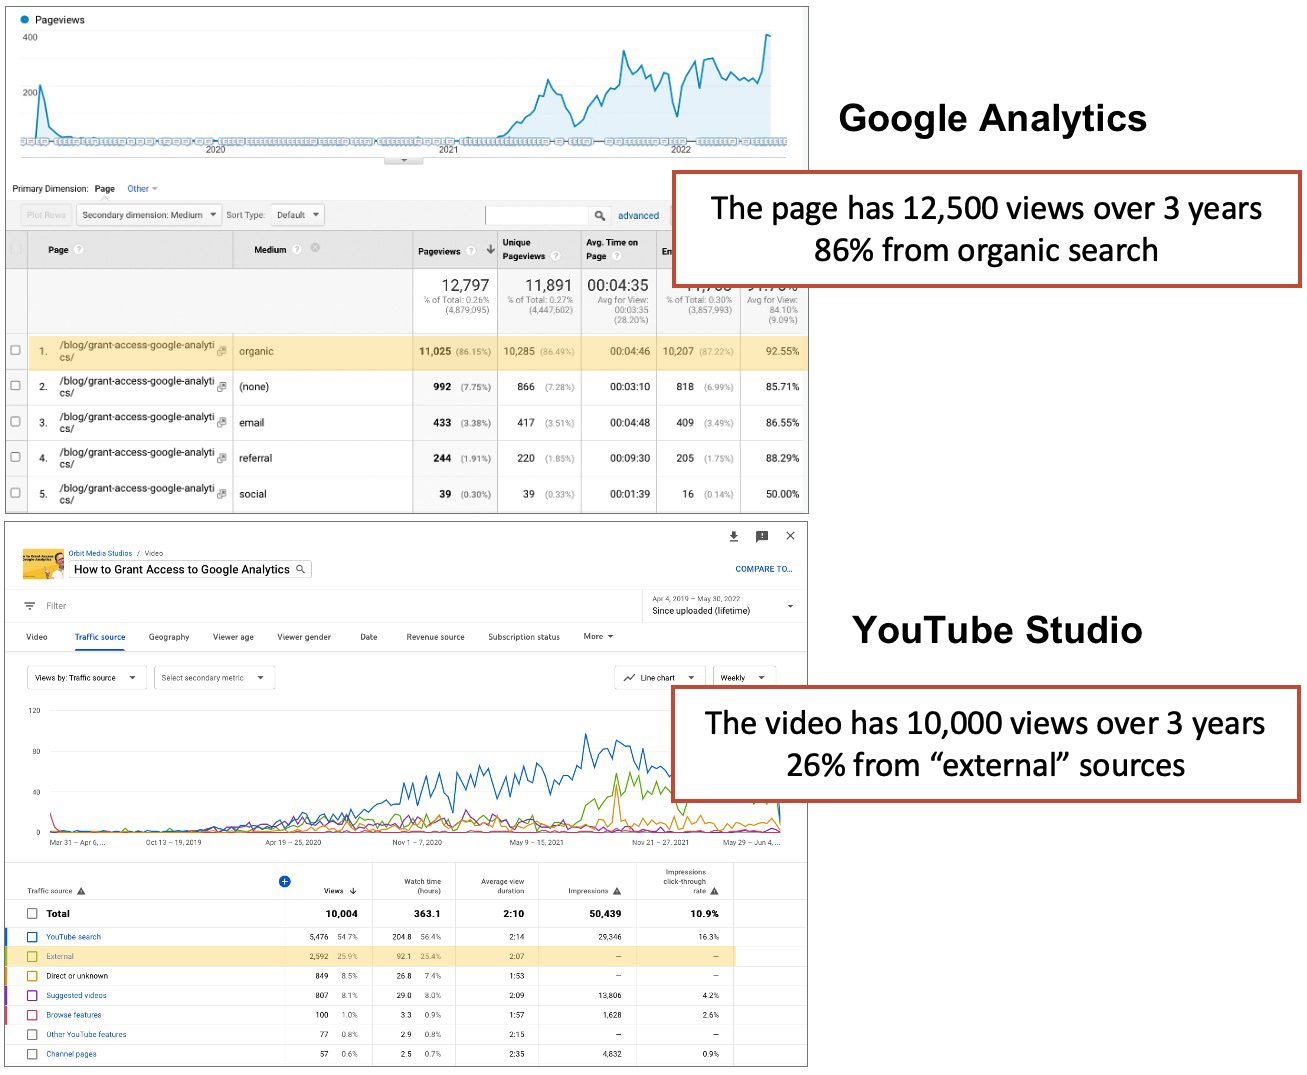This screenshot has width=1307, height=1075.
Task: Click the video thumbnail in YouTube Studio header
Action: 43,565
